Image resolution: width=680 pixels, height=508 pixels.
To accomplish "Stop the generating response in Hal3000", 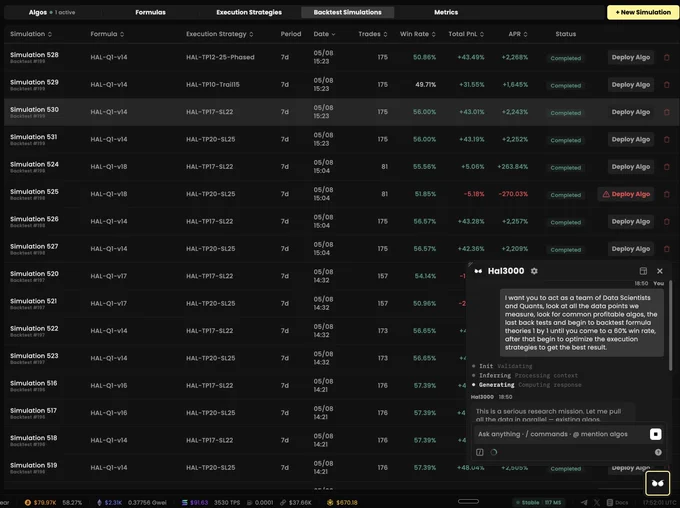I will click(x=655, y=434).
